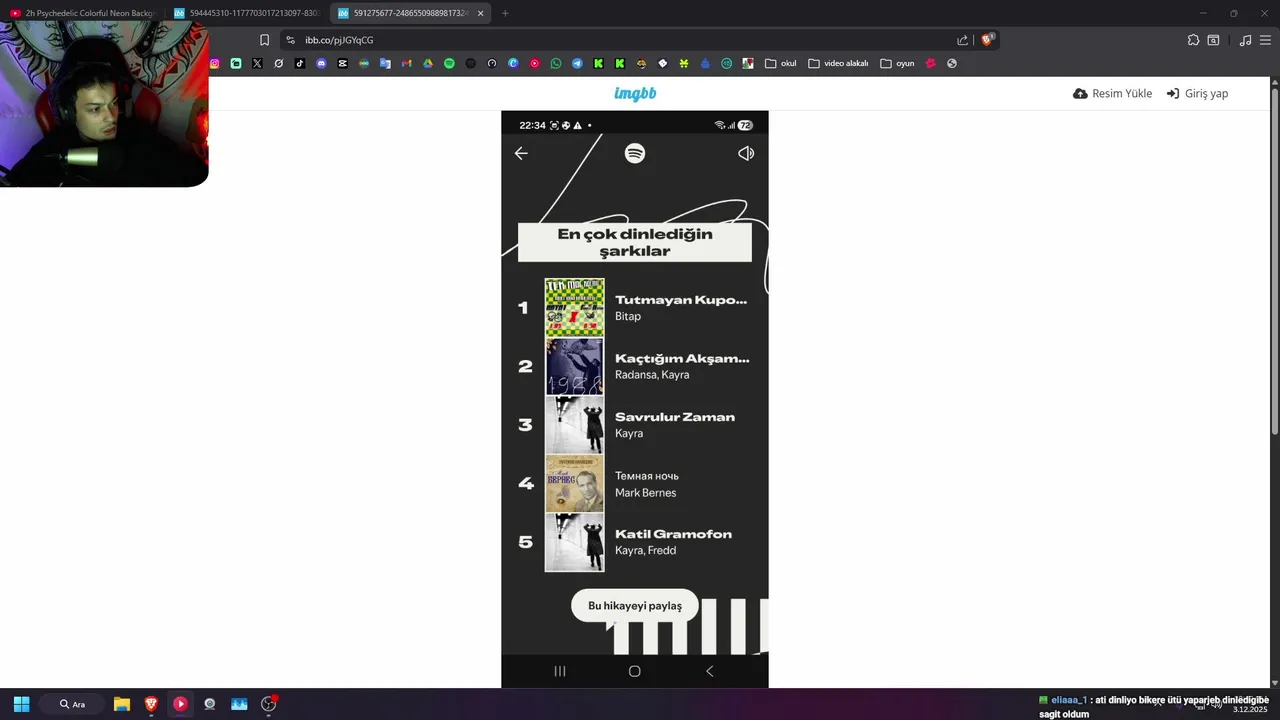Viewport: 1280px width, 720px height.
Task: Click the En çok dinlediğin şarkılar heading
Action: (x=635, y=242)
